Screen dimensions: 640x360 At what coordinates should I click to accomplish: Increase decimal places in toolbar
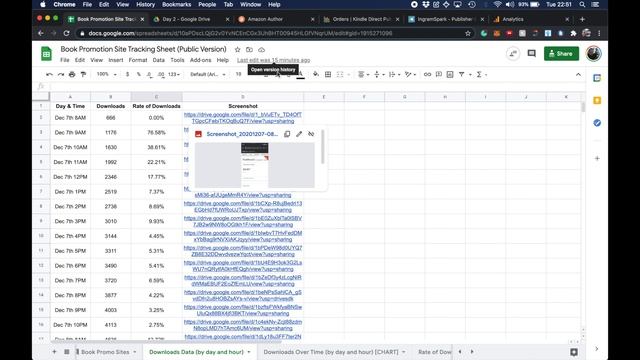[x=161, y=75]
